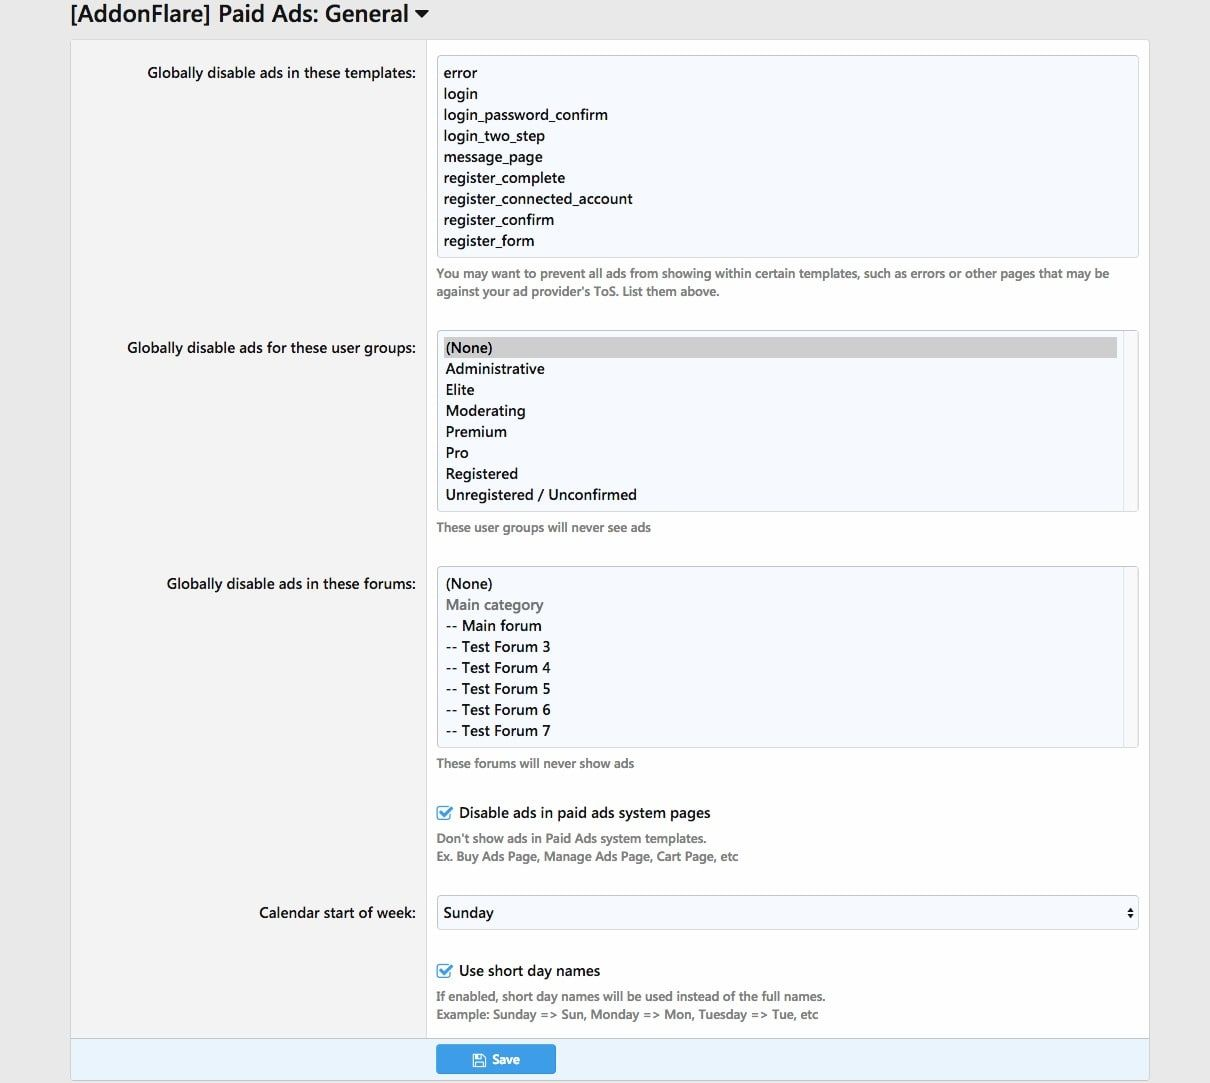The height and width of the screenshot is (1083, 1210).
Task: Click inside the disabled templates text area
Action: pyautogui.click(x=787, y=156)
